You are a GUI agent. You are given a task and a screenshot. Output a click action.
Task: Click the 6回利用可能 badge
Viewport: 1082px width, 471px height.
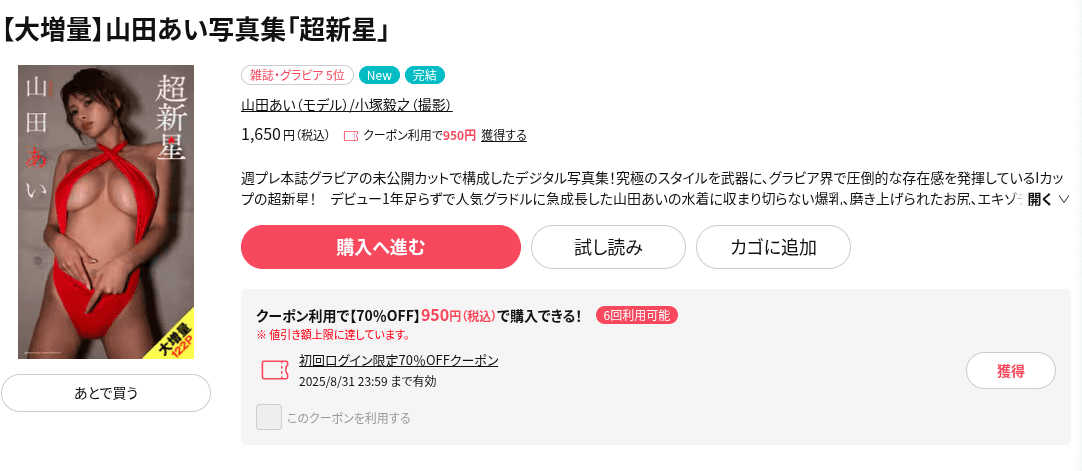[x=637, y=316]
